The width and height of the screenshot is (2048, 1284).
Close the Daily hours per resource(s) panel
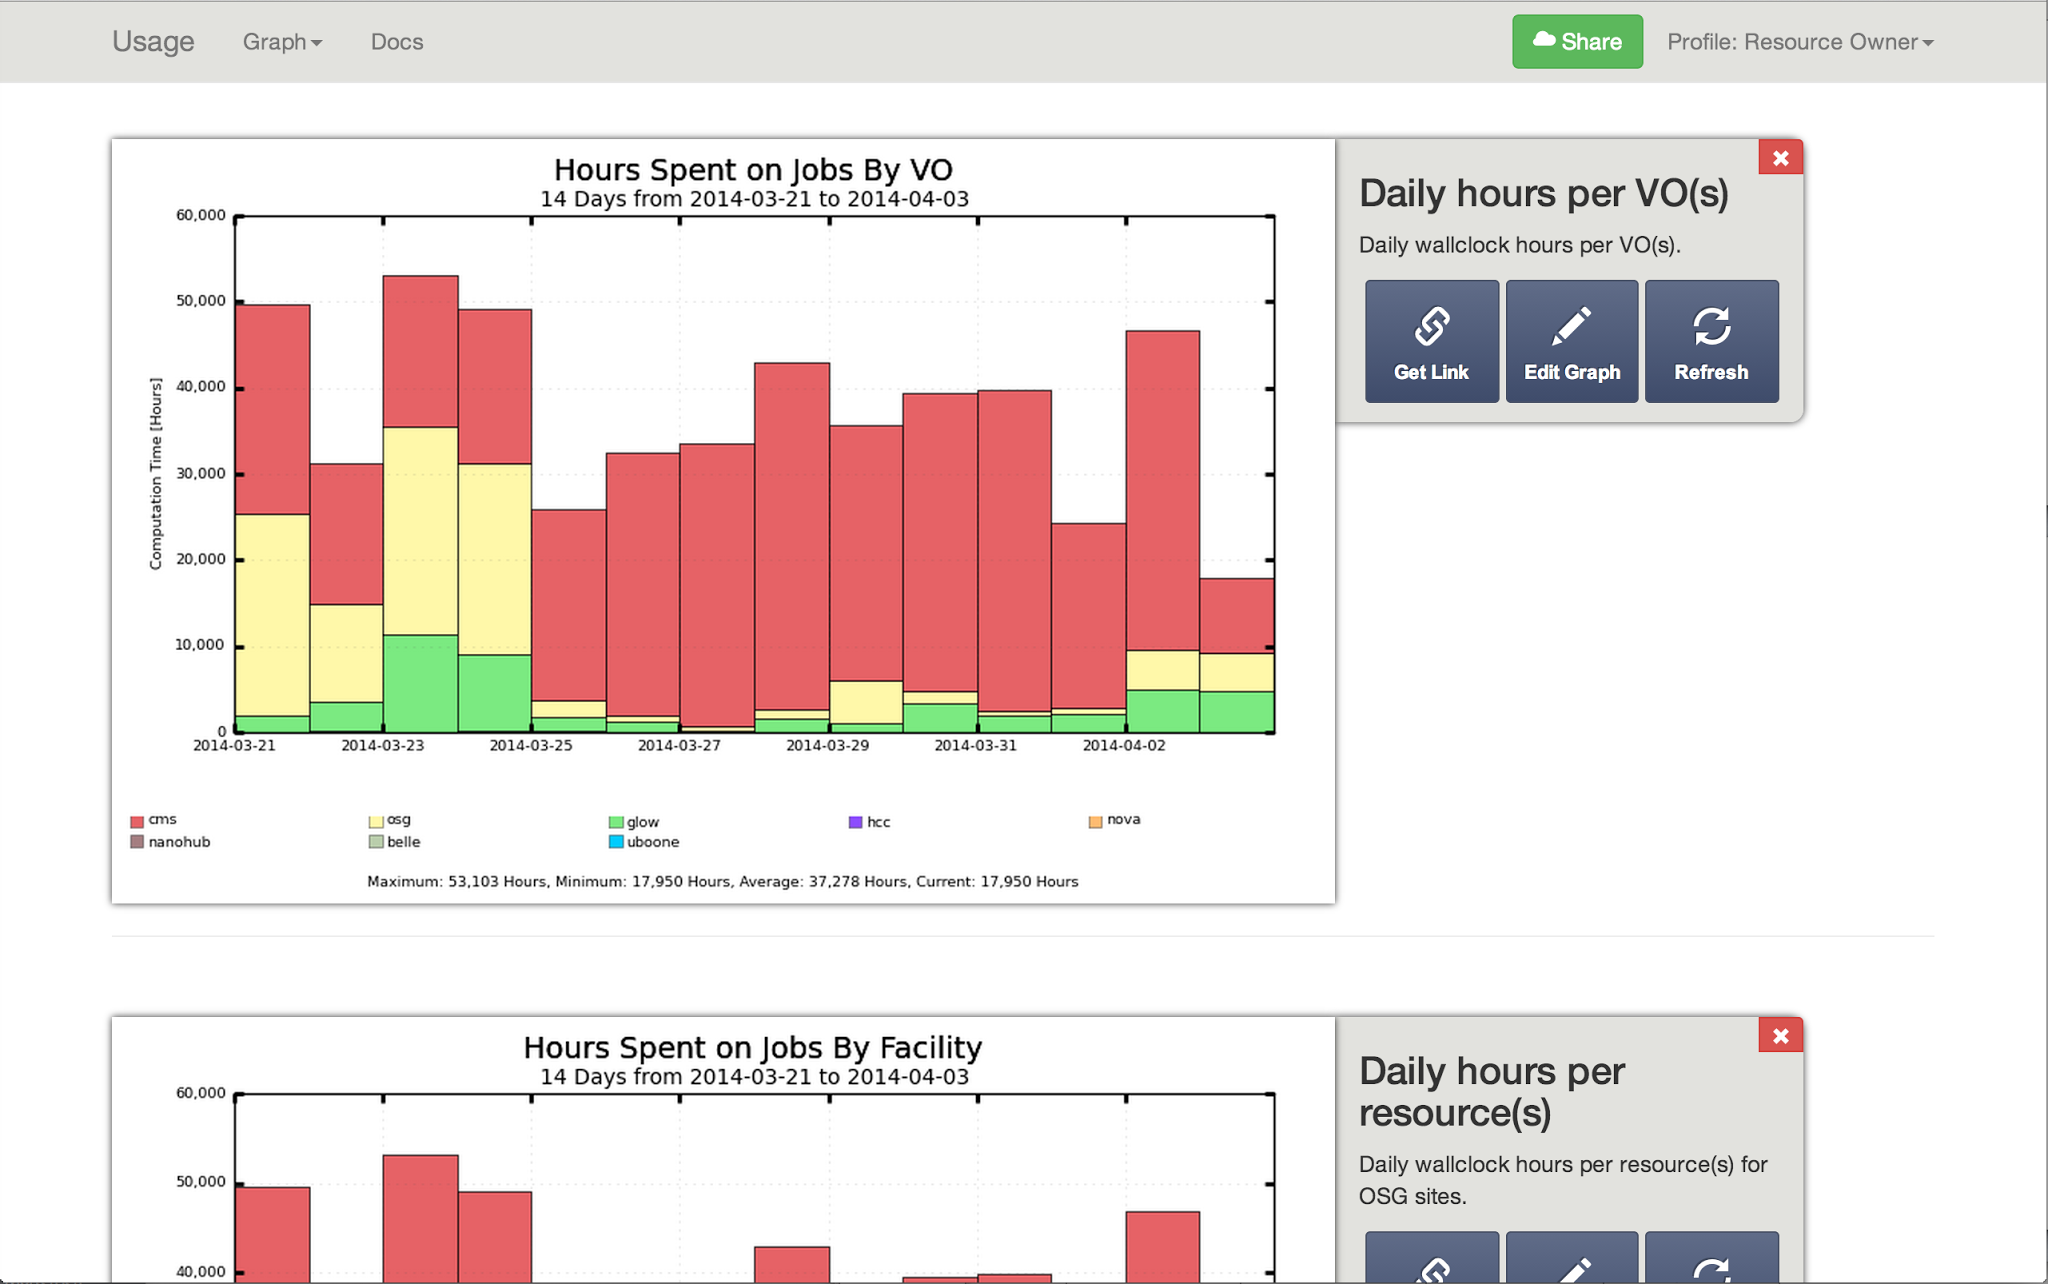point(1780,1036)
